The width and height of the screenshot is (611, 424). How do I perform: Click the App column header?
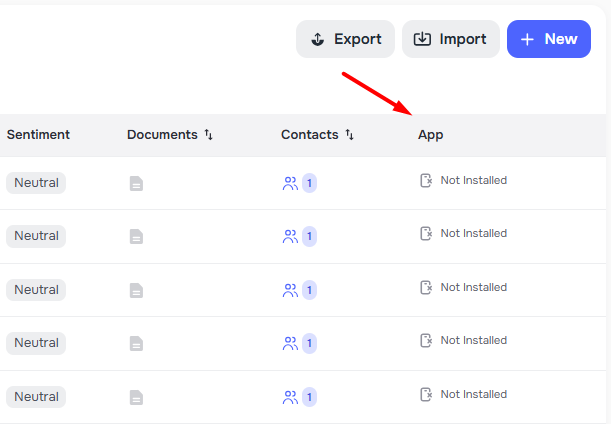pos(430,135)
